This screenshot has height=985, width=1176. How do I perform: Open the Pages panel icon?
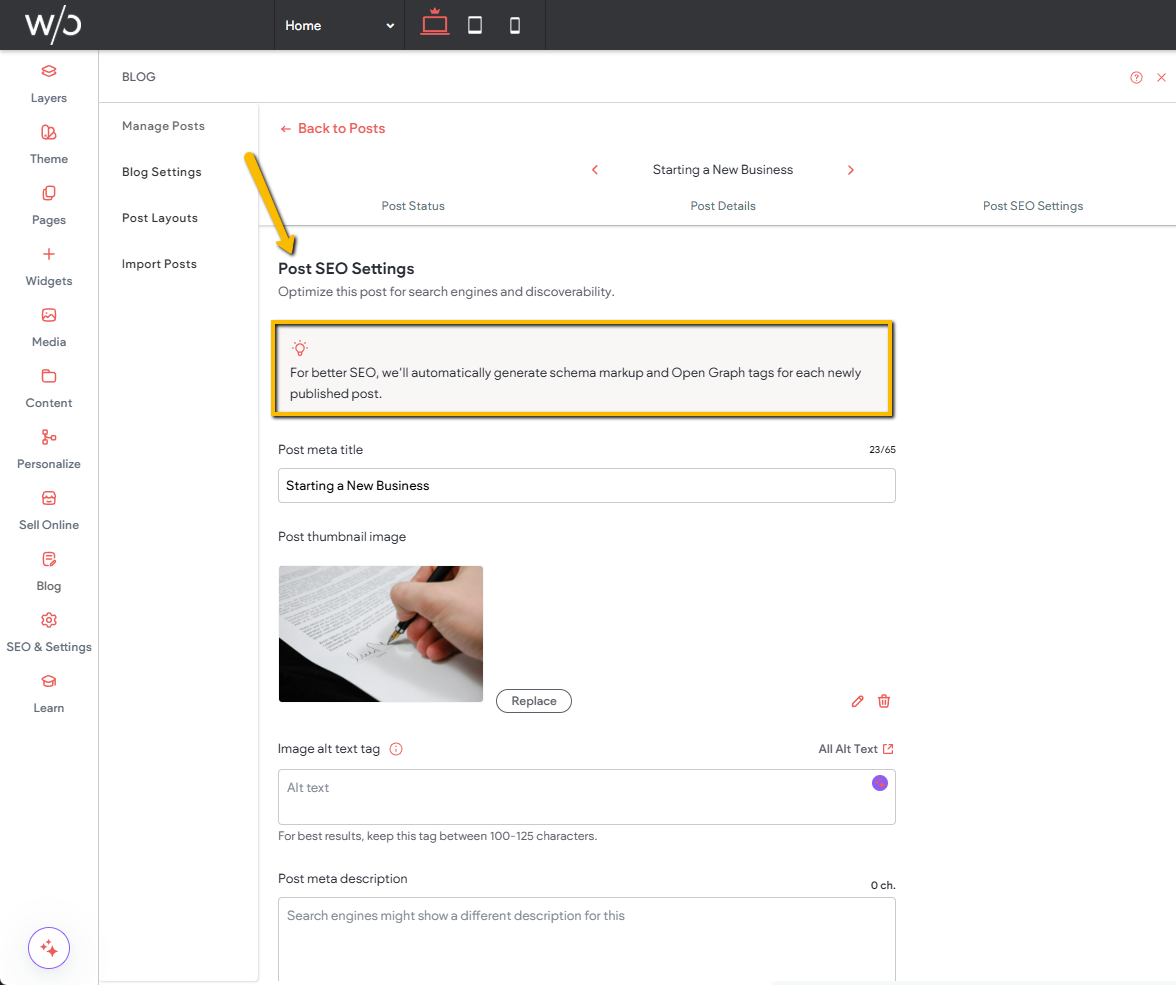pos(49,193)
